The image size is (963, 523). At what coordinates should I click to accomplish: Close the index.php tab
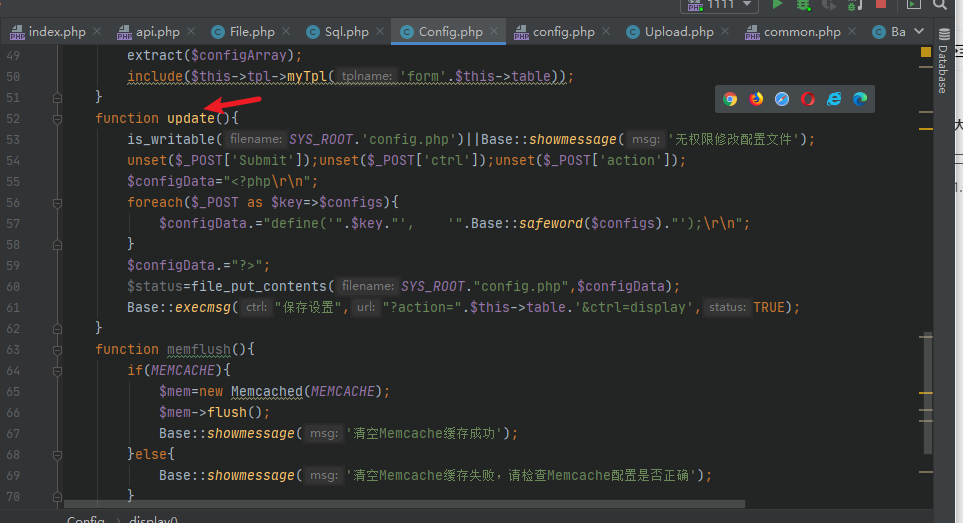point(97,31)
